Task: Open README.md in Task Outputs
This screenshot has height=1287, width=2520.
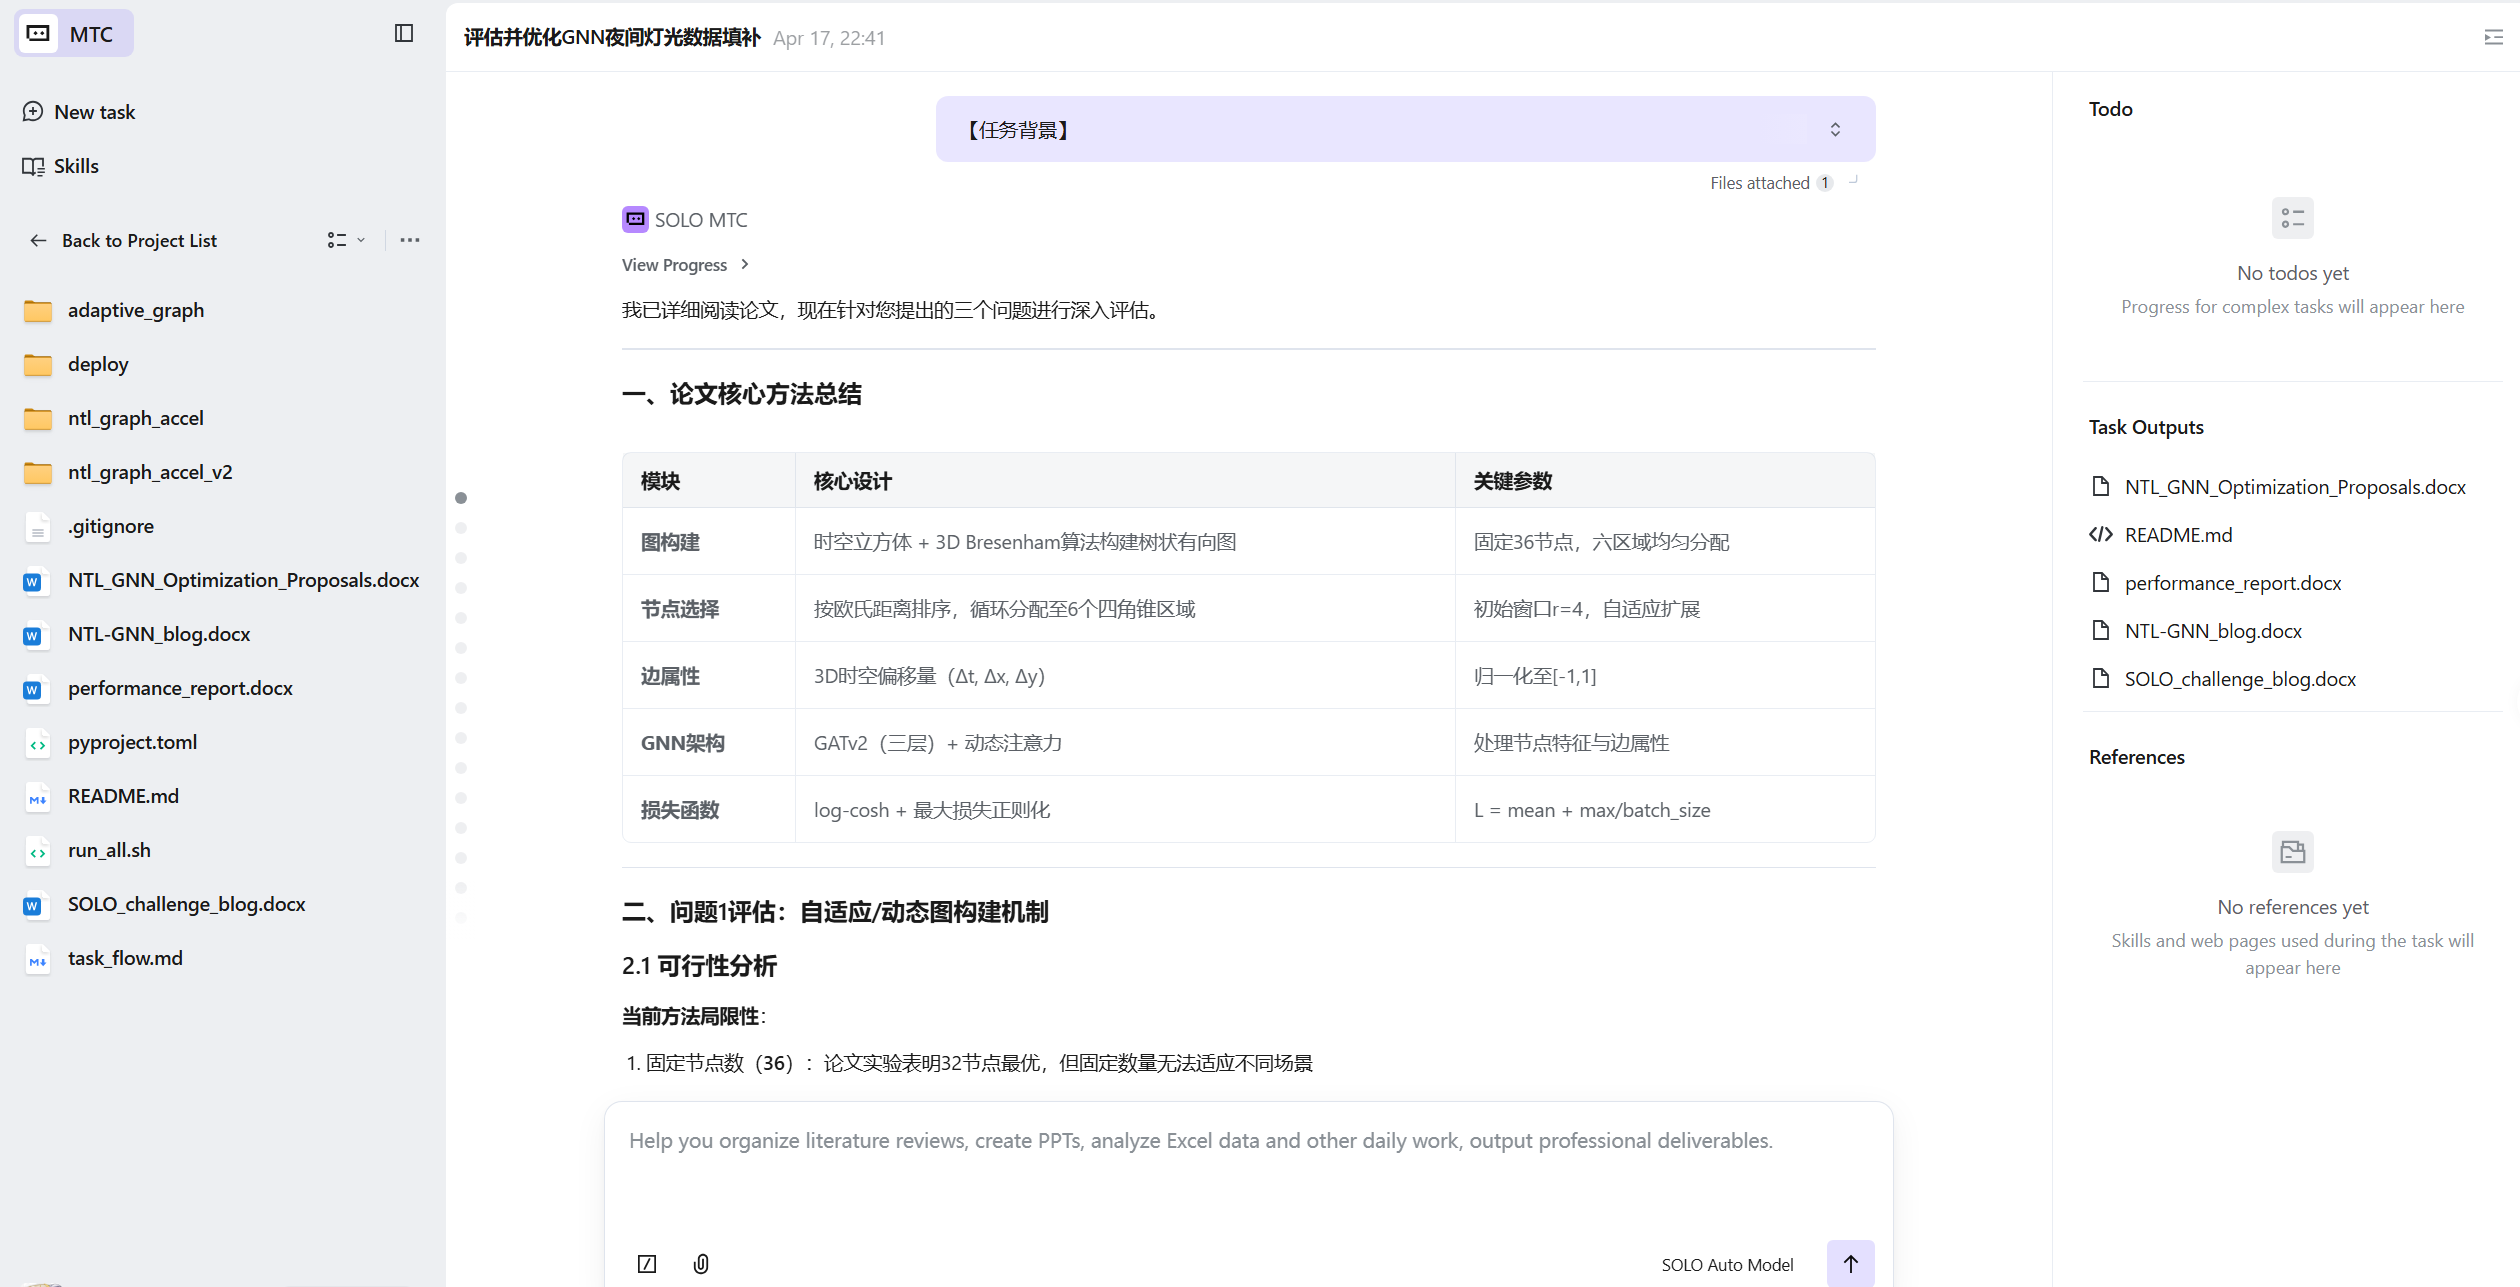Action: click(2178, 535)
